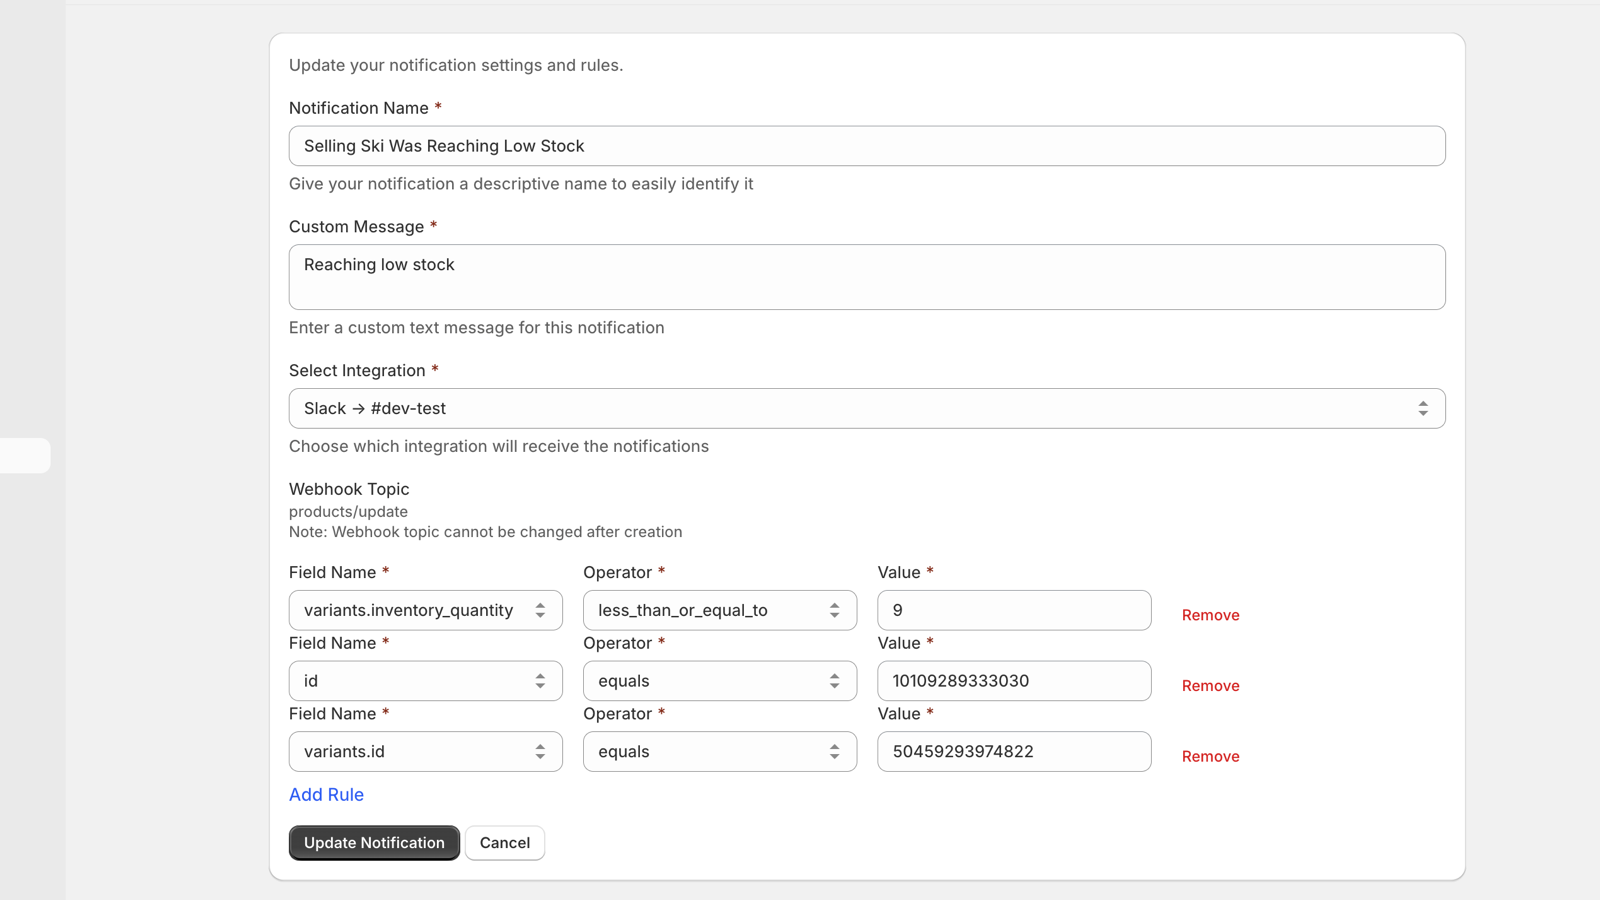Click the highlighted item in left sidebar
Image resolution: width=1600 pixels, height=900 pixels.
[x=25, y=456]
